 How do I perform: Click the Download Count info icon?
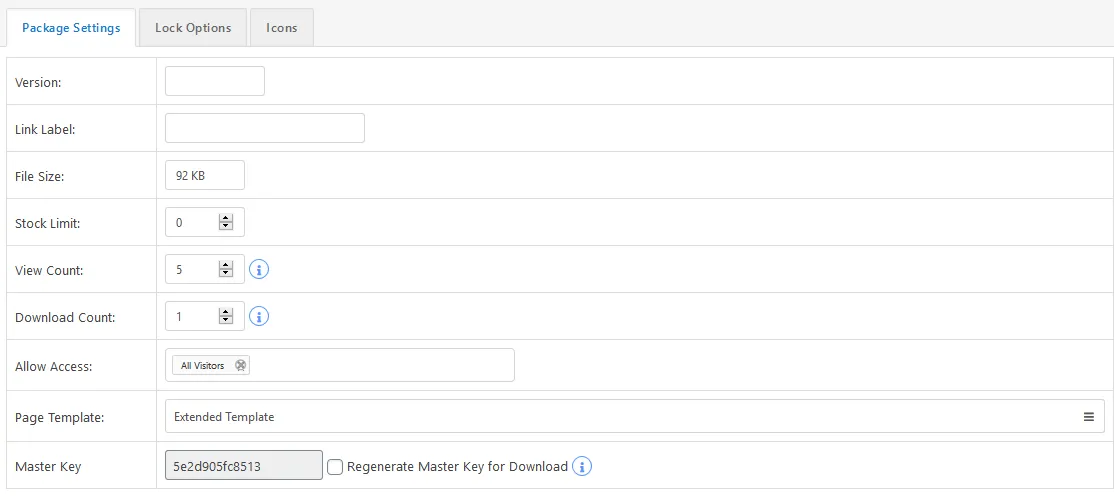(x=259, y=317)
